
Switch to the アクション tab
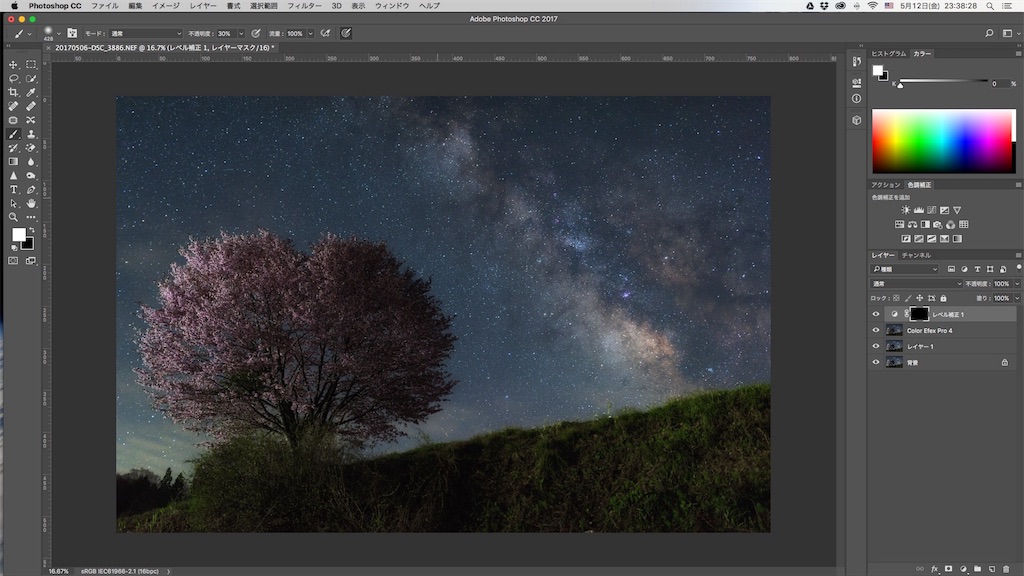click(886, 185)
